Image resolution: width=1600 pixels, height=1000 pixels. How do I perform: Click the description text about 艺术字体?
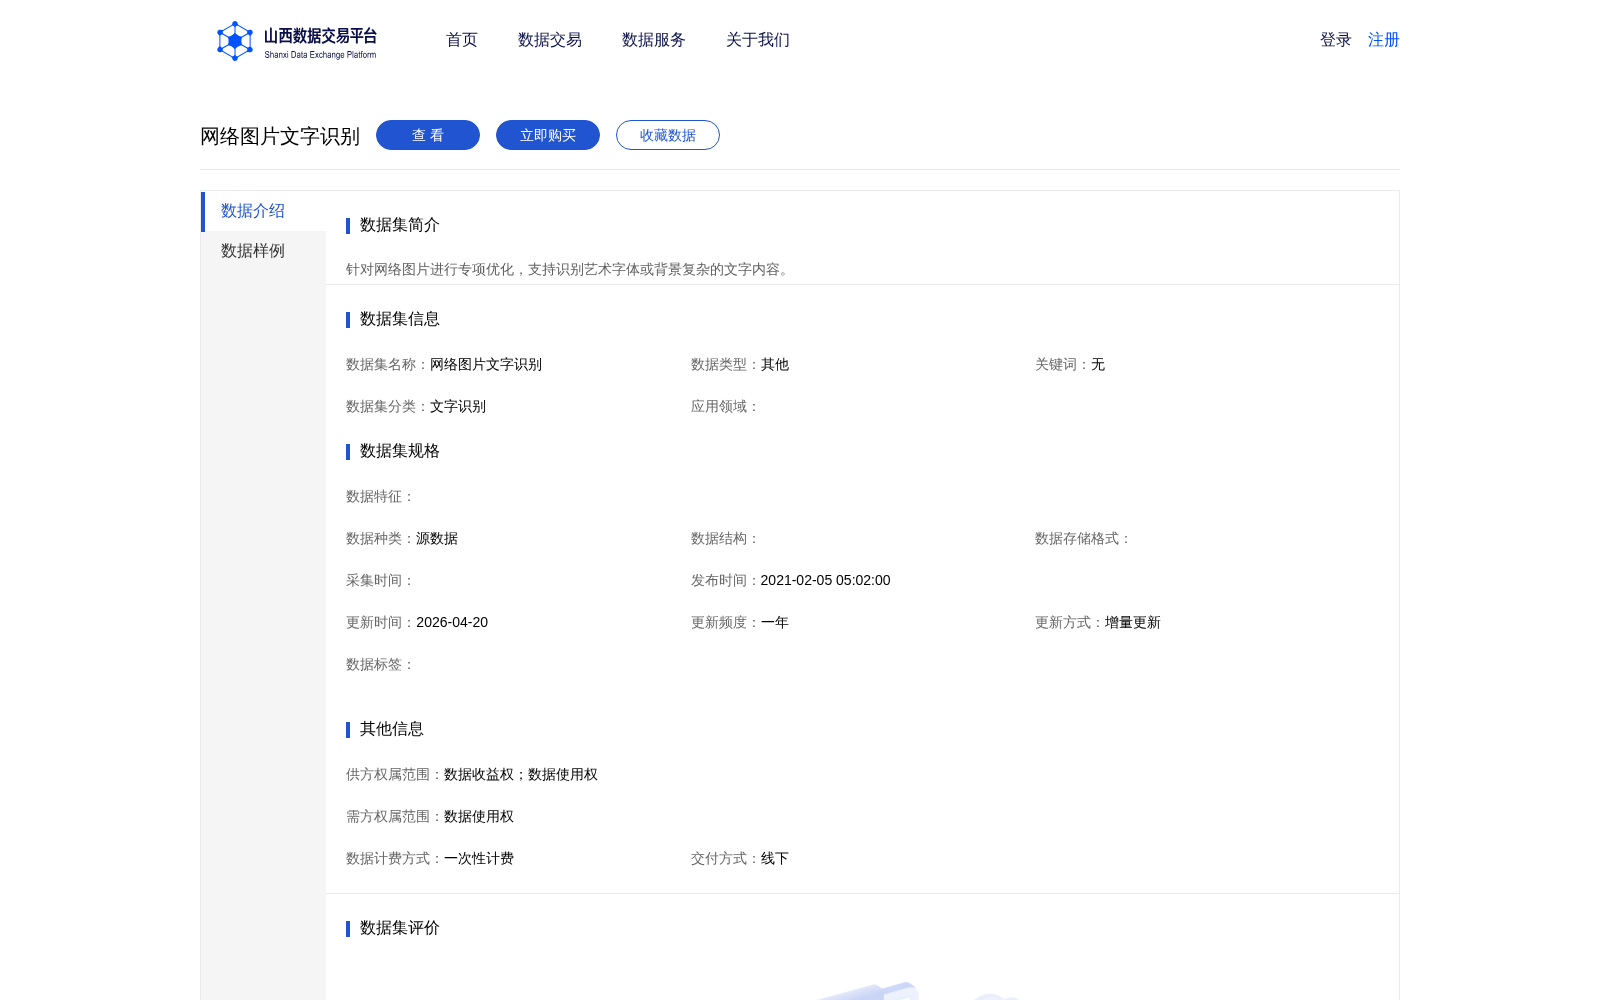[x=569, y=269]
